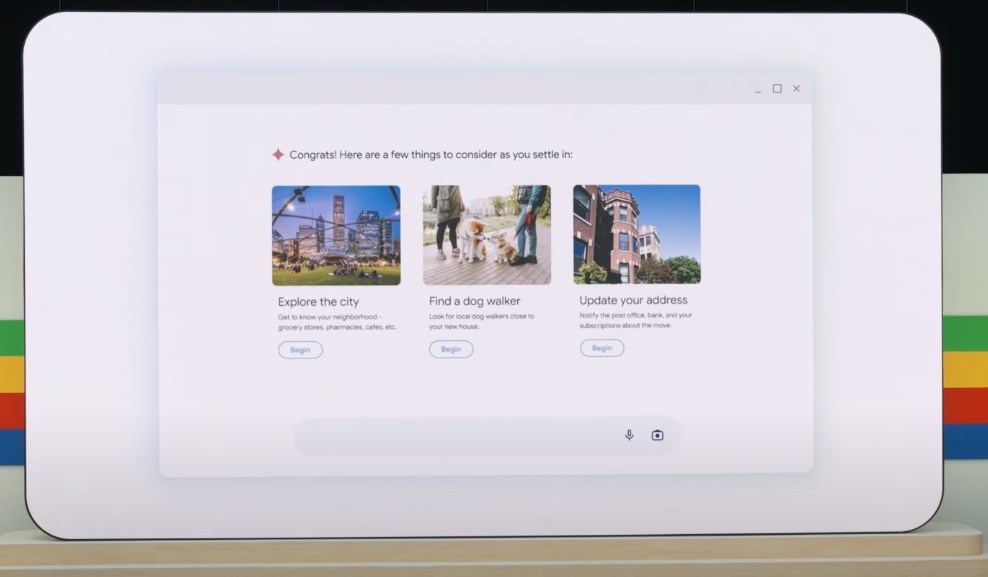The width and height of the screenshot is (988, 577).
Task: Click the 'Notify the post office' description
Action: [636, 320]
